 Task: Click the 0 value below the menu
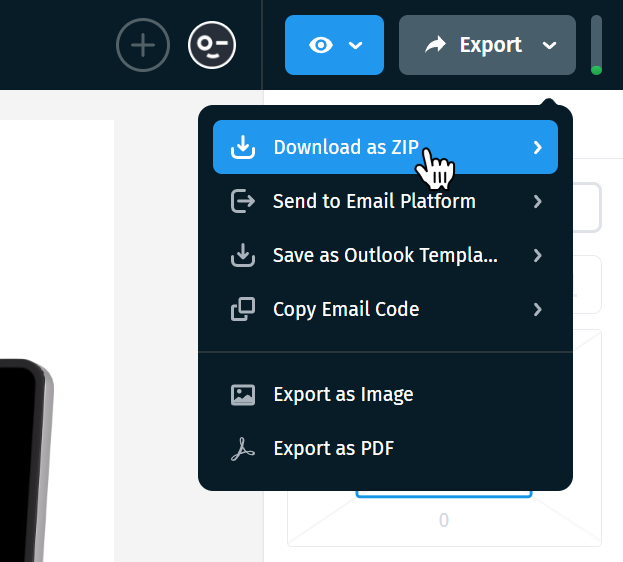click(444, 520)
